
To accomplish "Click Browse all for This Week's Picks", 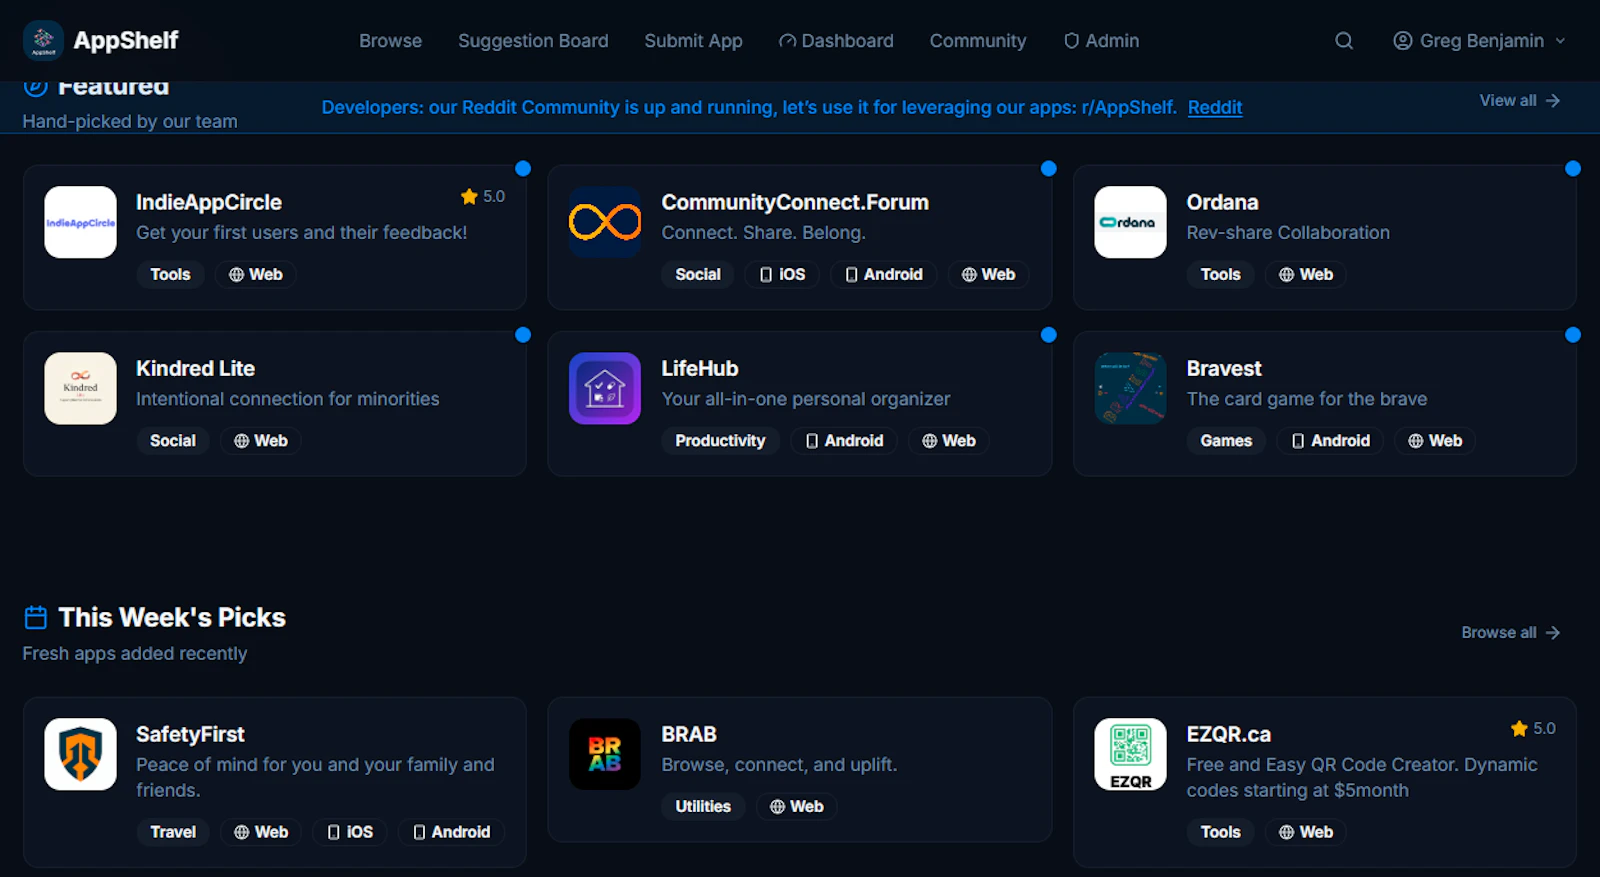I will click(x=1510, y=632).
